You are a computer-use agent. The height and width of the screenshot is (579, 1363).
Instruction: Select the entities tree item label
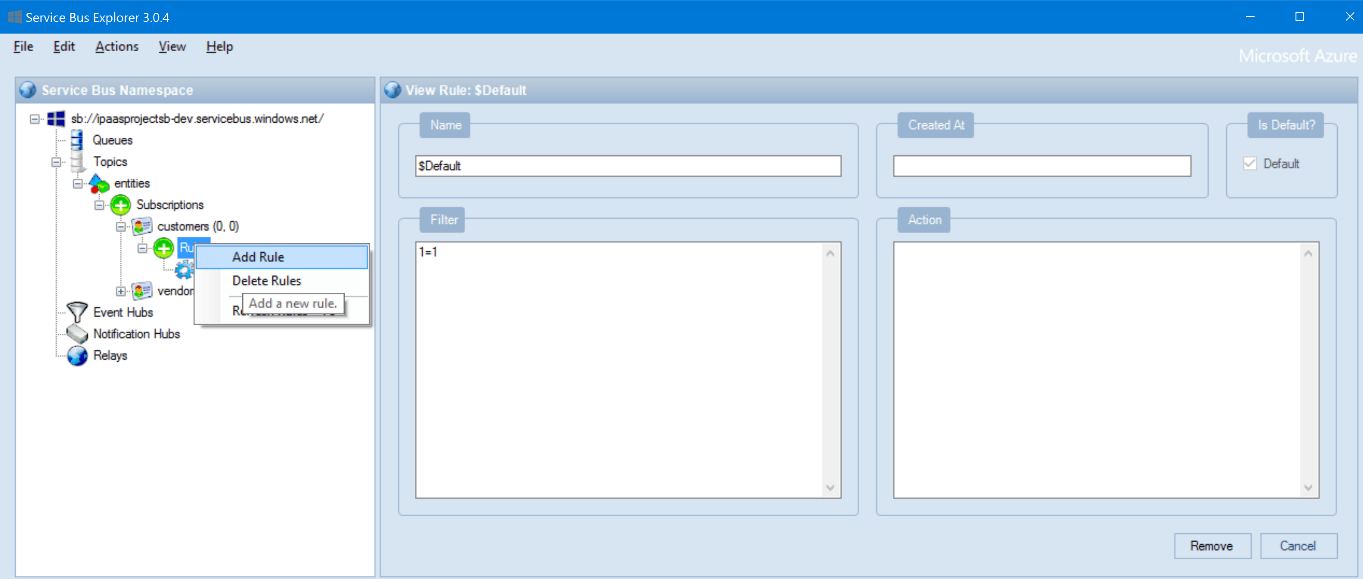point(132,184)
